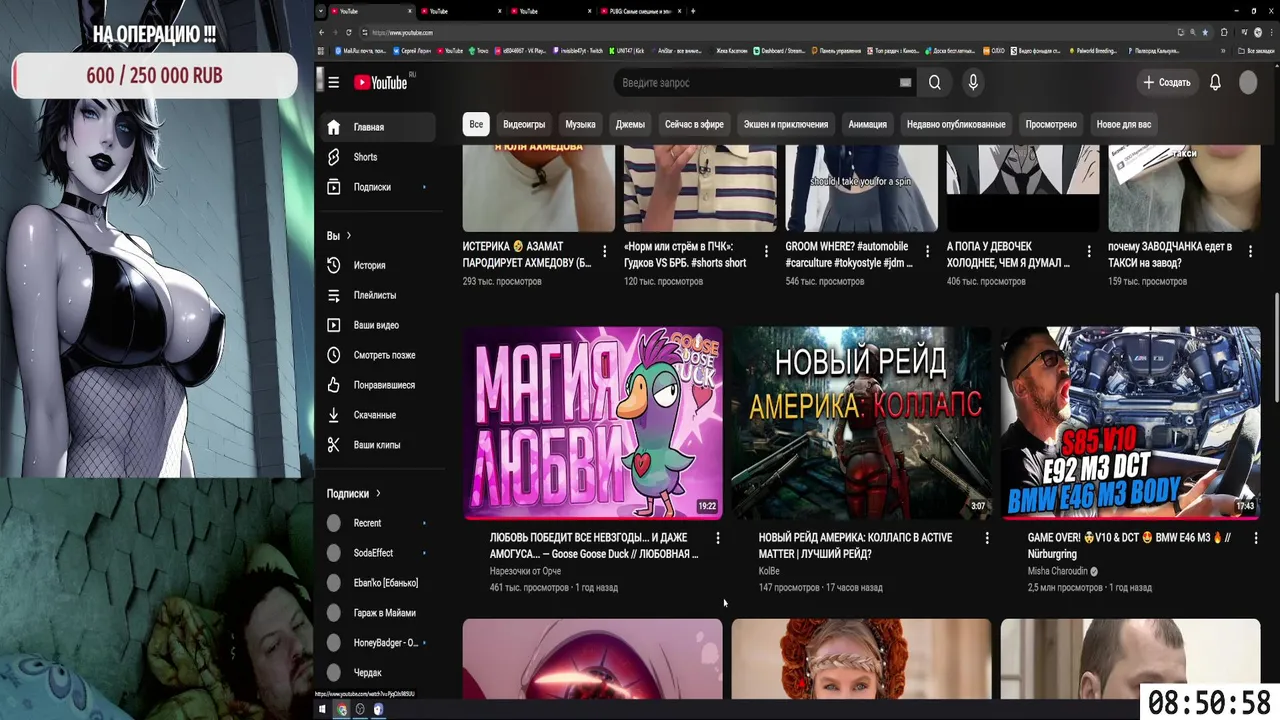Screen dimensions: 1280x720
Task: Open the new browser tab button
Action: [693, 11]
